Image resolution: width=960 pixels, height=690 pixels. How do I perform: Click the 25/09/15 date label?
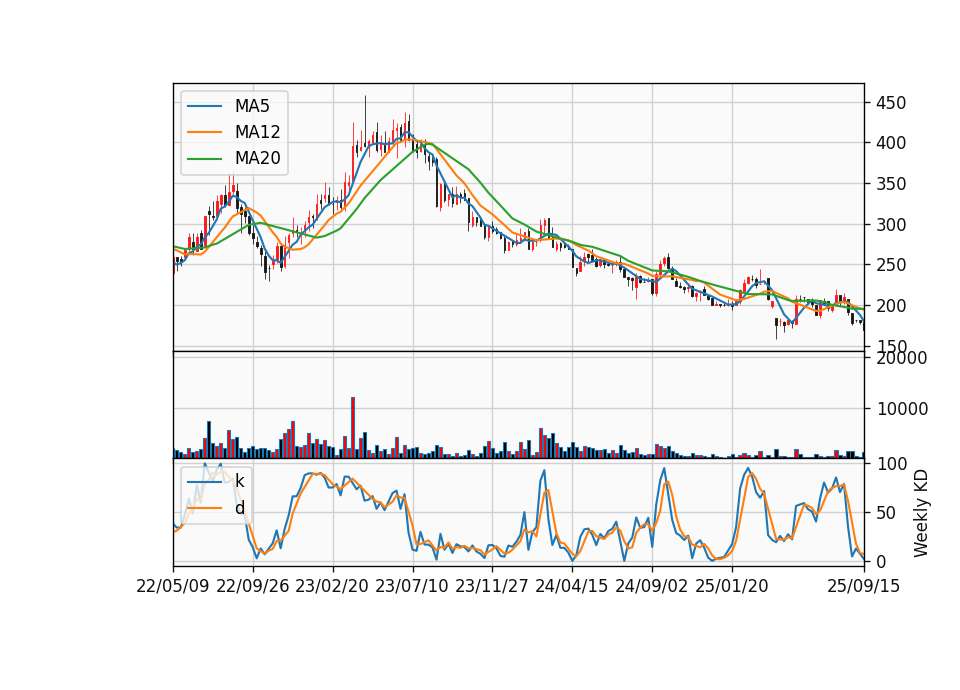click(864, 586)
